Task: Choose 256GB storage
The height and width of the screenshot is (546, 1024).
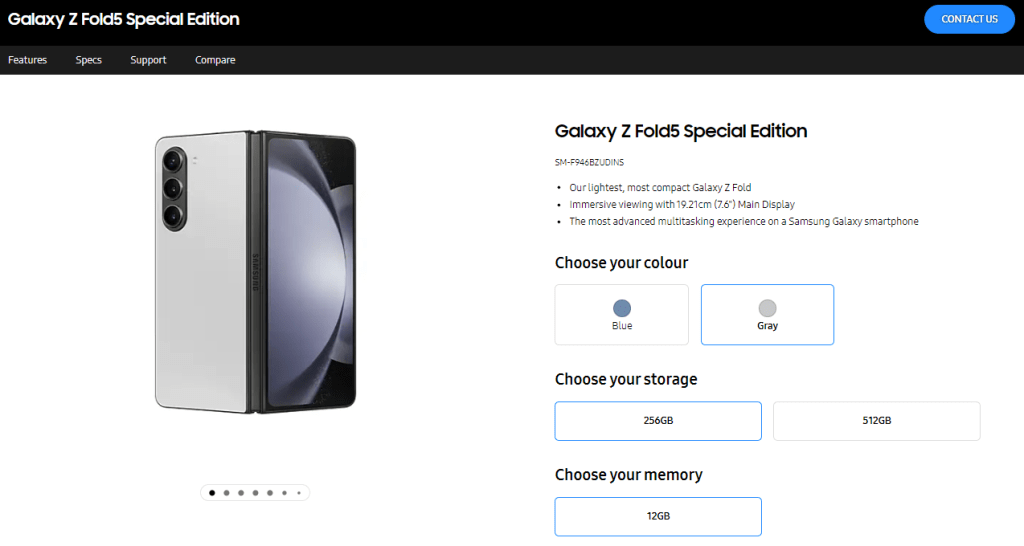Action: pyautogui.click(x=658, y=421)
